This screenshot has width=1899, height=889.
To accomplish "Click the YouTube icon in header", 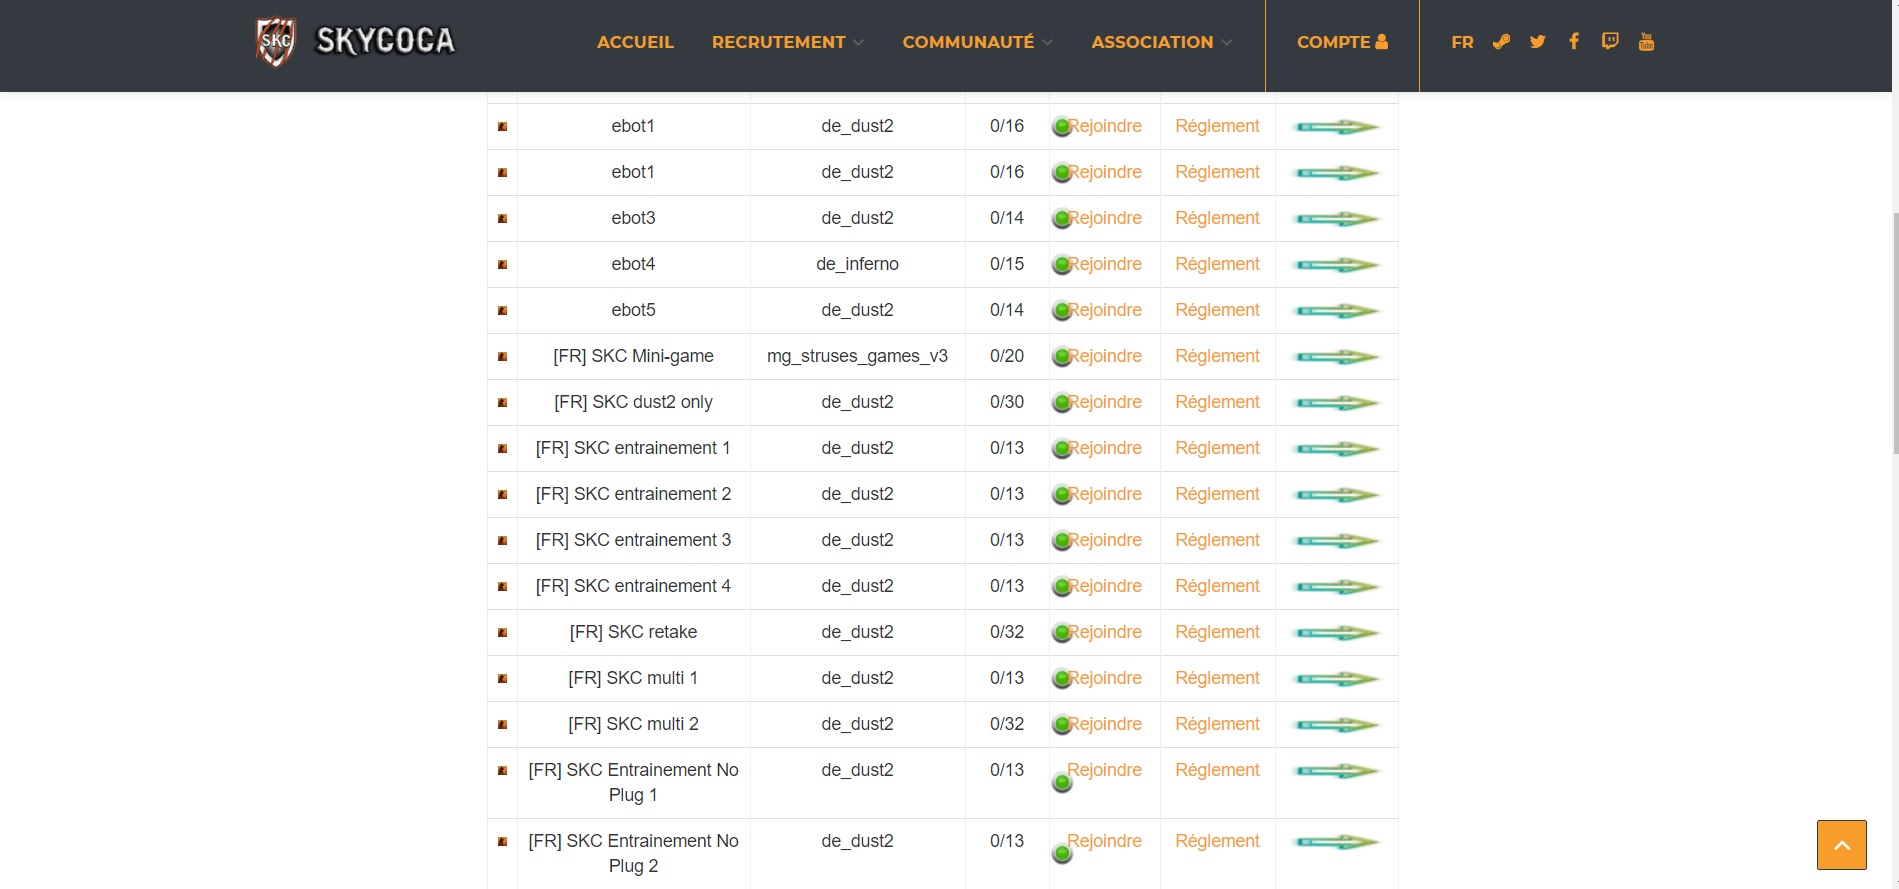I will (1646, 42).
